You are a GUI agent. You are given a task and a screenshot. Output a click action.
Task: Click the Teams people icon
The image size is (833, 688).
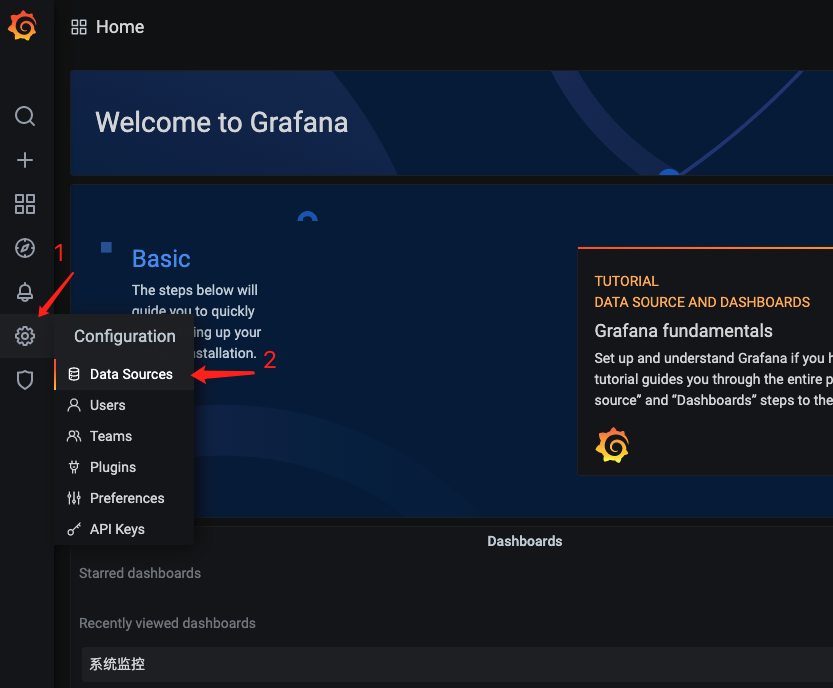pyautogui.click(x=74, y=436)
